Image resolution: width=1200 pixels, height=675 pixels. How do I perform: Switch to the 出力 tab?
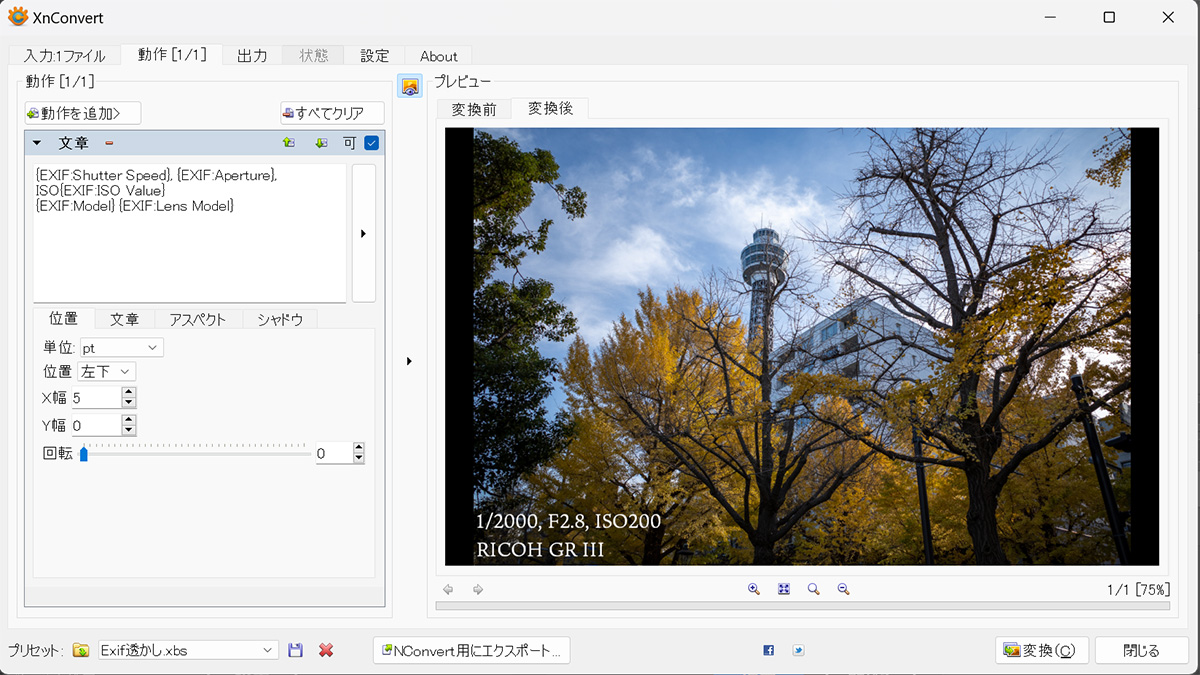click(x=252, y=56)
